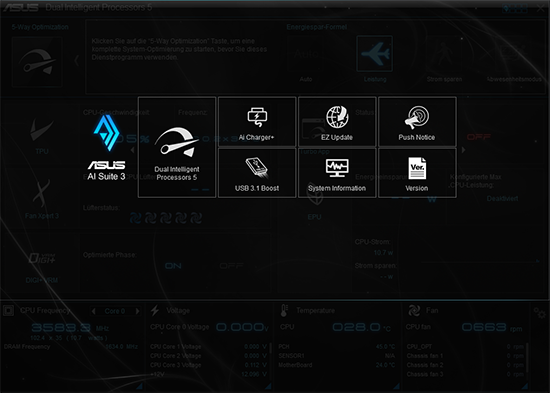The image size is (550, 393).
Task: Click the Energiespar-Formel heading
Action: 317,27
